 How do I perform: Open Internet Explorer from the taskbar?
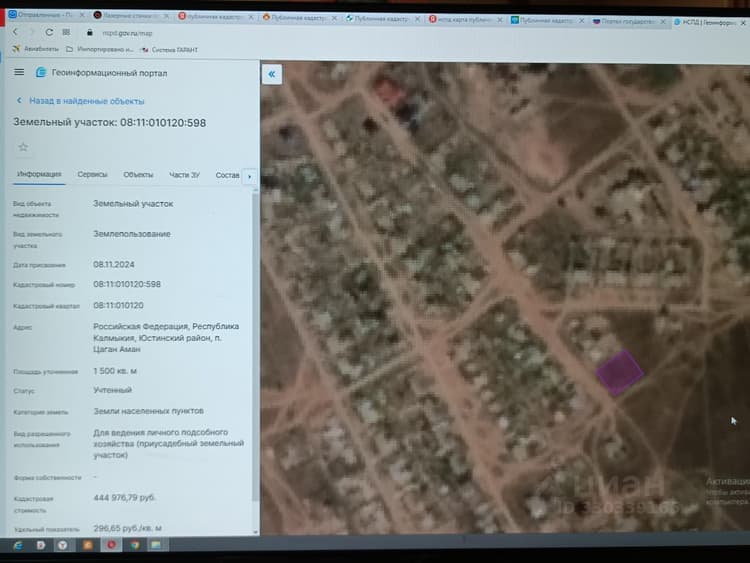click(18, 545)
